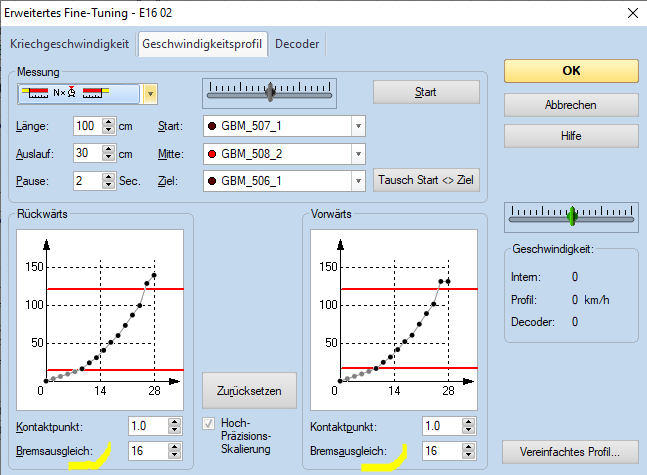Image resolution: width=647 pixels, height=475 pixels.
Task: Open the Decoder tab
Action: pyautogui.click(x=297, y=44)
